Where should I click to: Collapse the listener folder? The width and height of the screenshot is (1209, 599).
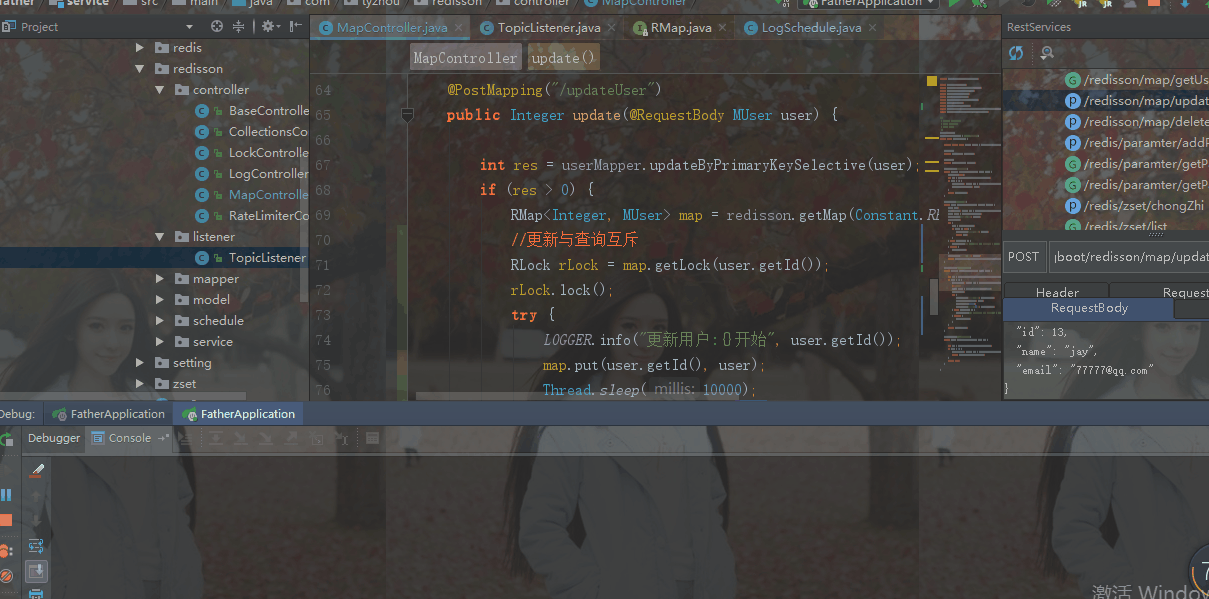(159, 237)
